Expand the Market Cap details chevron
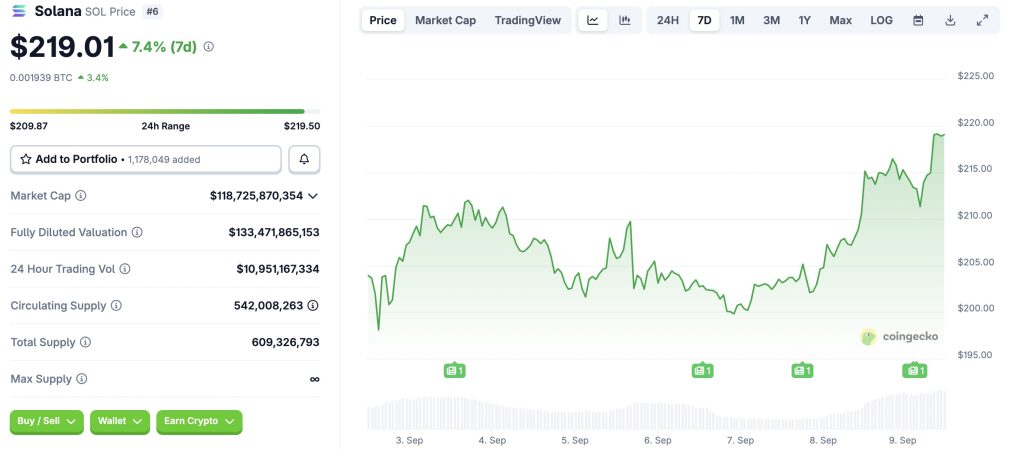This screenshot has width=1024, height=449. point(313,196)
